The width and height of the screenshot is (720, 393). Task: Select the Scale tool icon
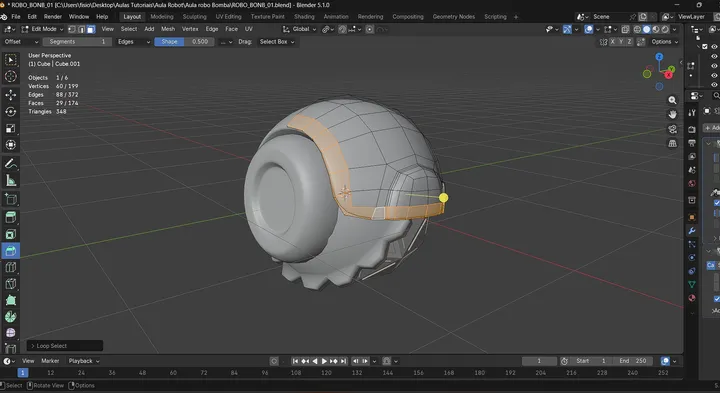11,128
